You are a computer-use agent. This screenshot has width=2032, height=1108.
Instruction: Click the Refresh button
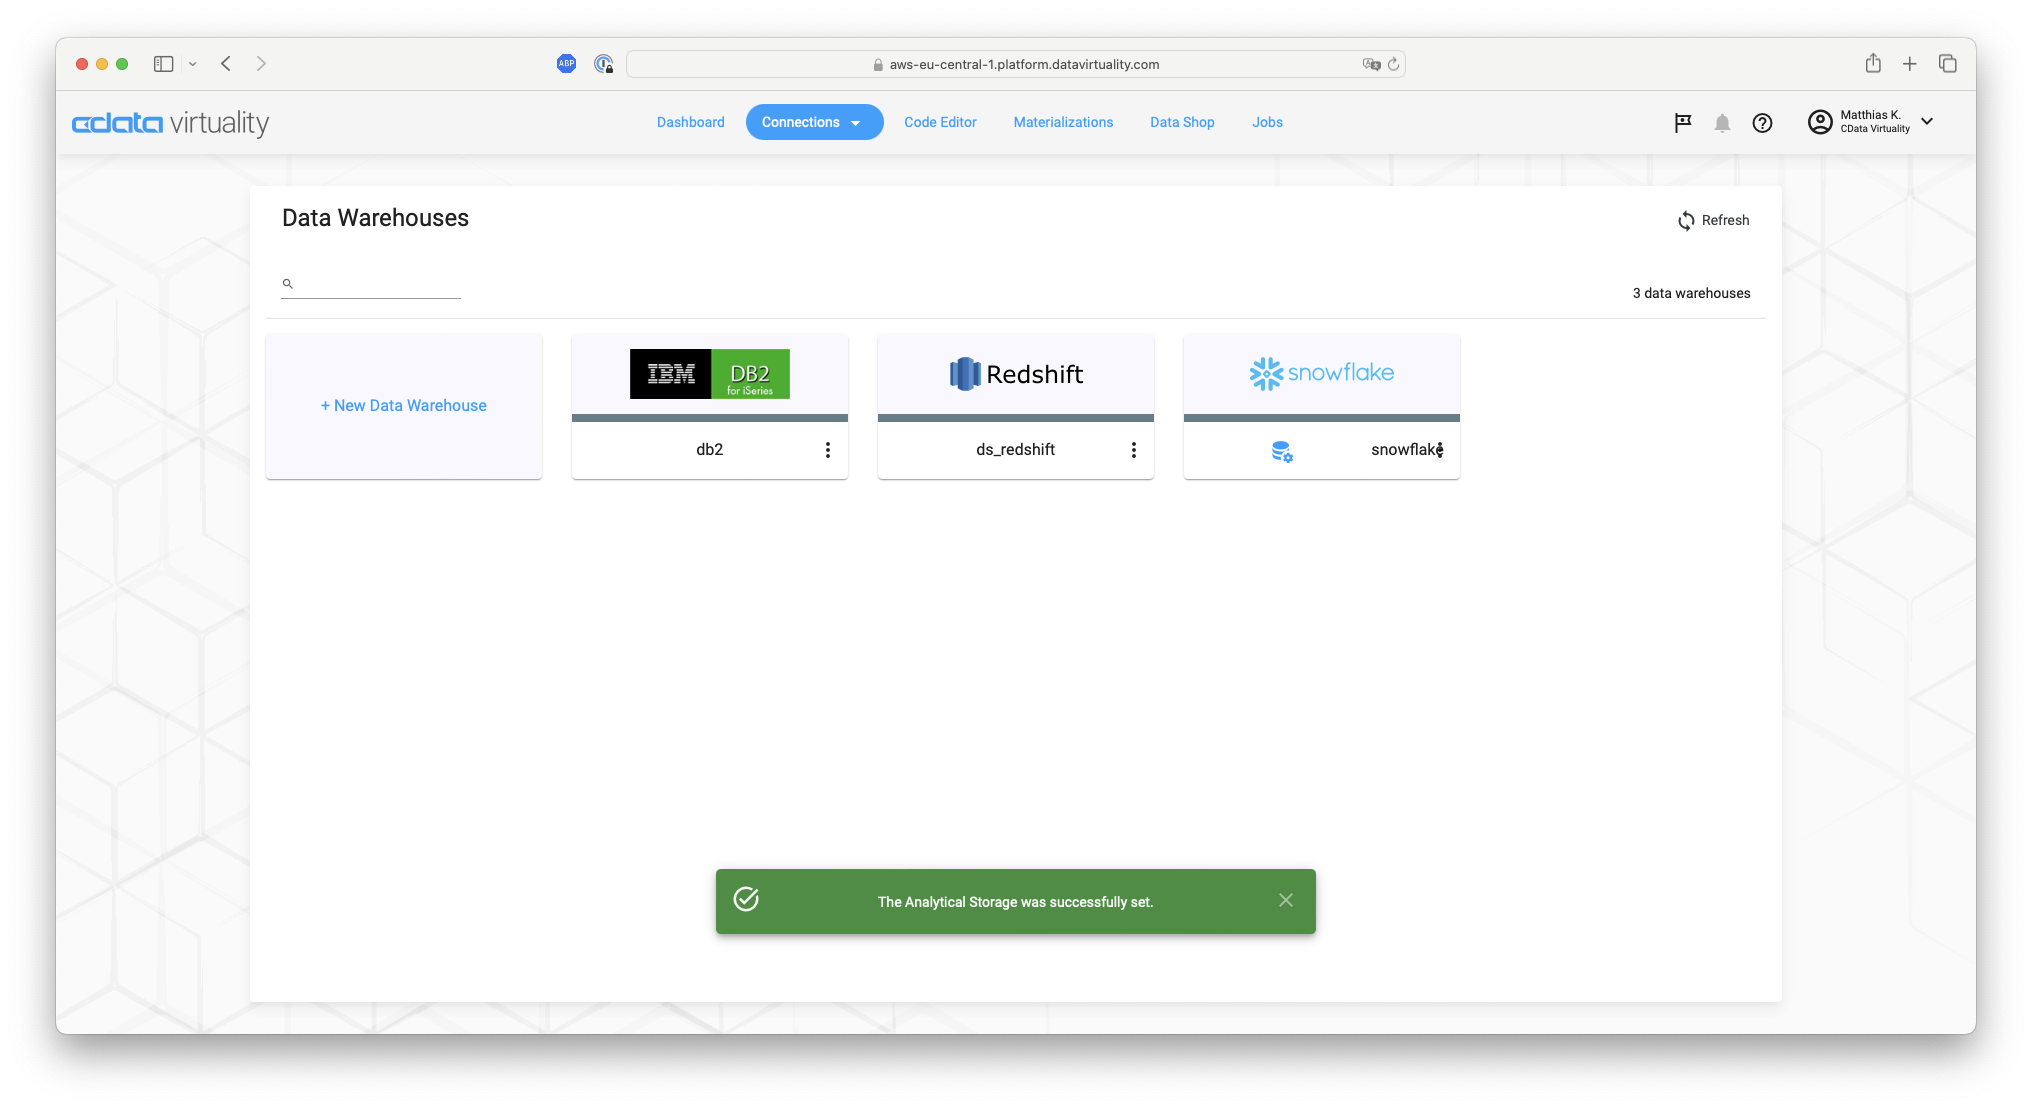[x=1713, y=220]
